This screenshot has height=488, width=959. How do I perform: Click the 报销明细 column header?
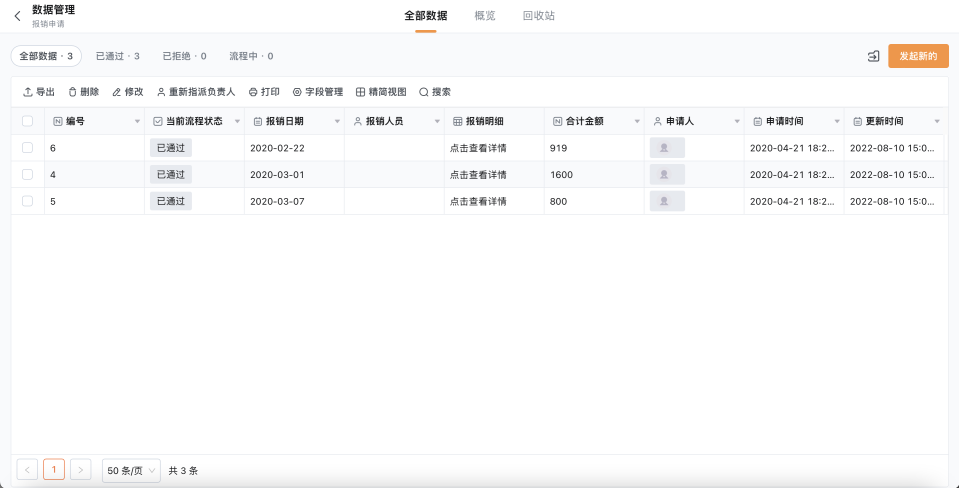[494, 121]
